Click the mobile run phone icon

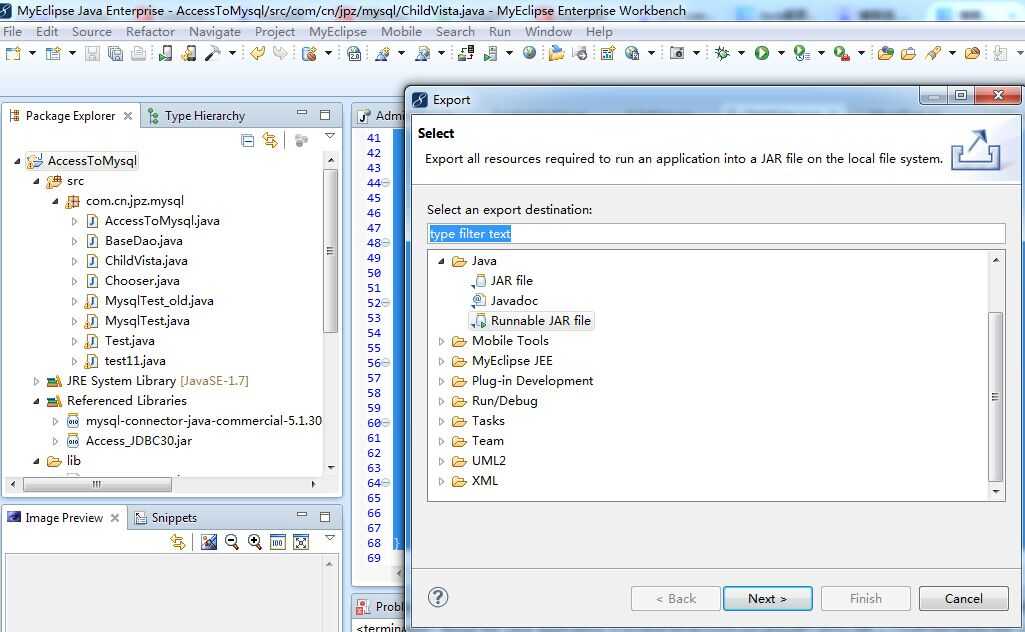point(165,54)
